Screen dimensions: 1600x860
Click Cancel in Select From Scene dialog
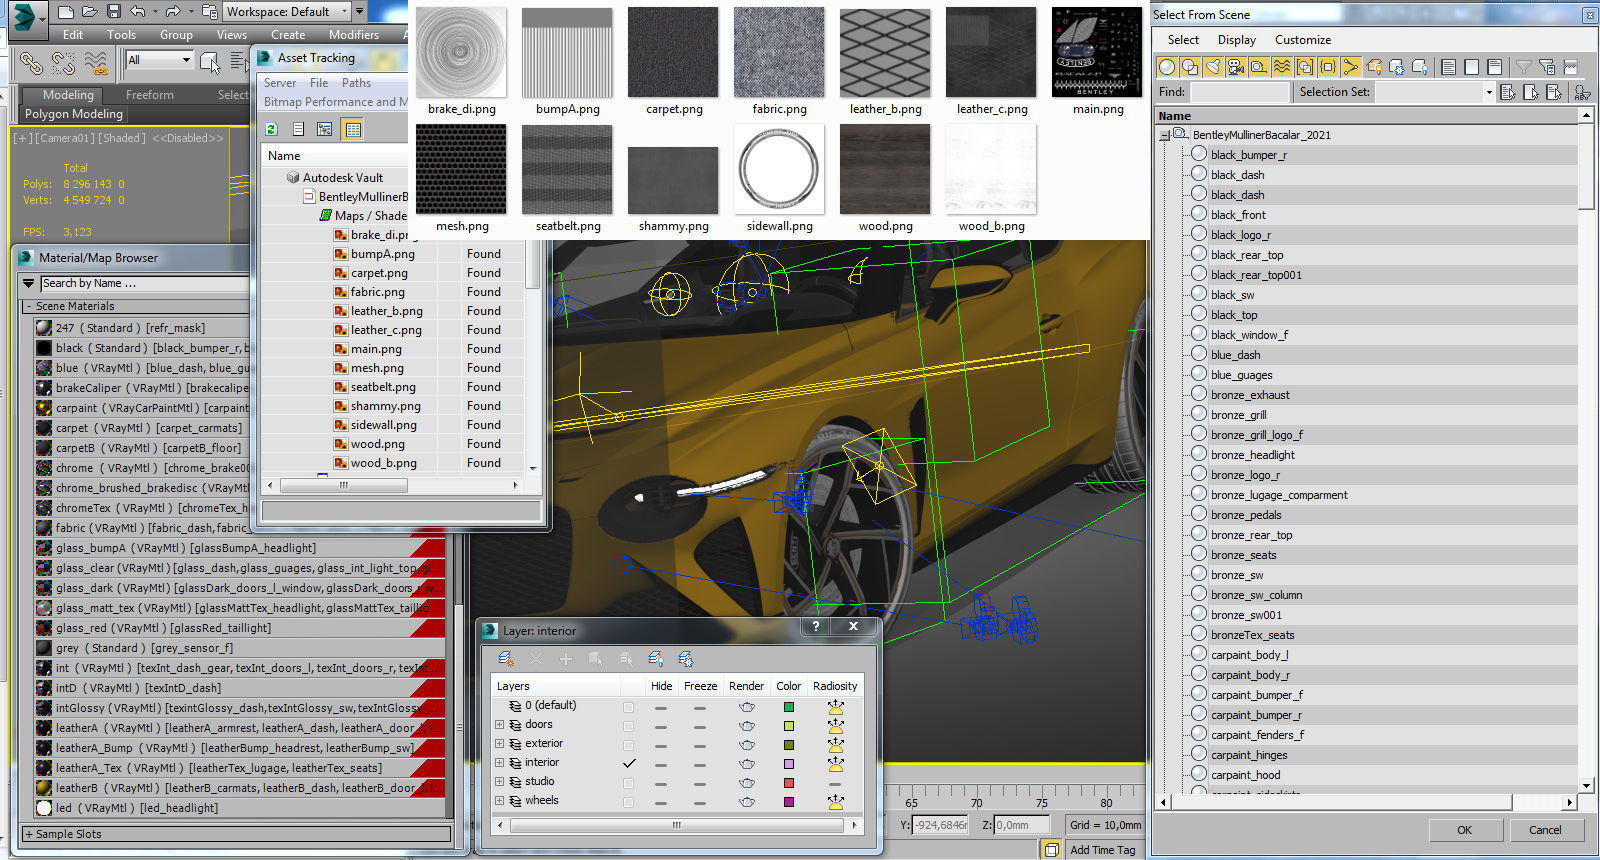click(x=1545, y=830)
